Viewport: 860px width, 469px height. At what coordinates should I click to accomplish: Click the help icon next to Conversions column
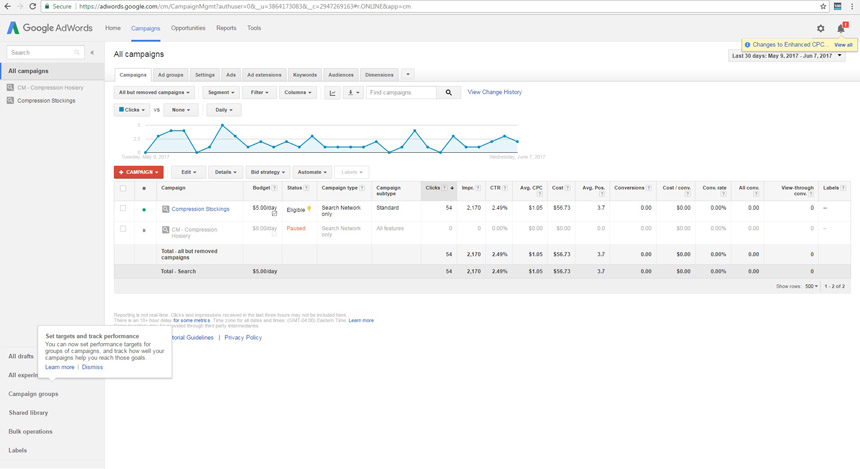(x=649, y=188)
